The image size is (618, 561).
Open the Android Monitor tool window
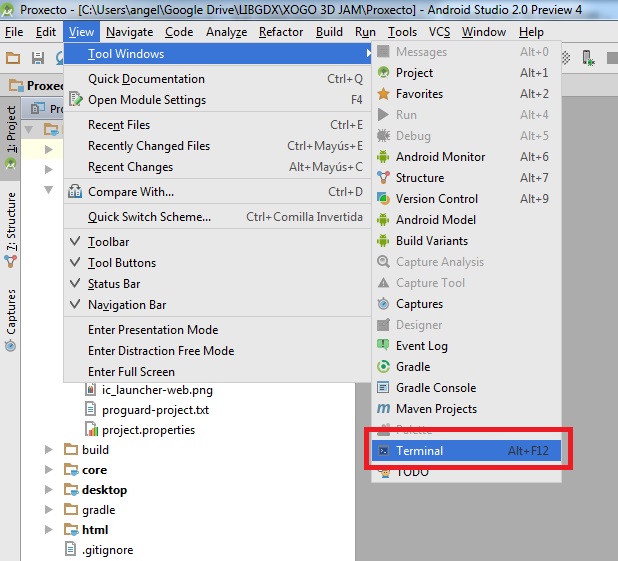(466, 157)
